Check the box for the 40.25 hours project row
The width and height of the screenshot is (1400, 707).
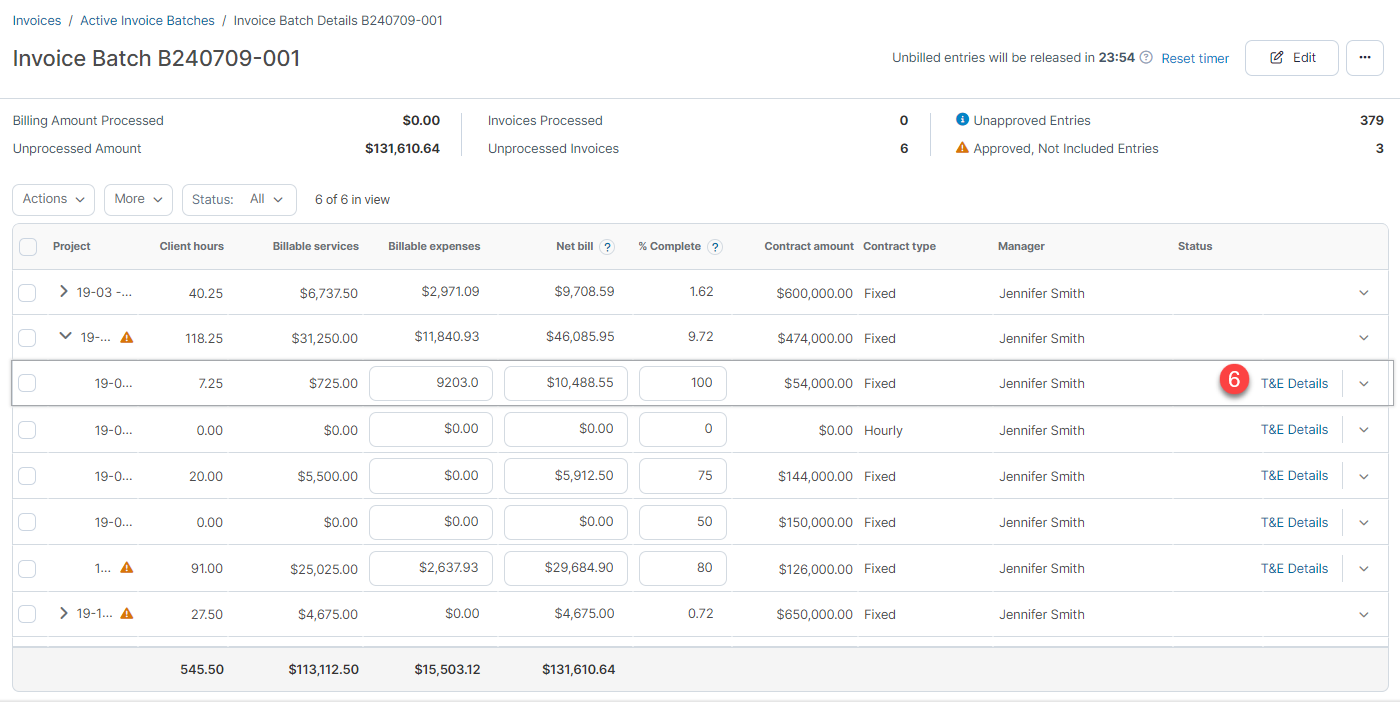pyautogui.click(x=28, y=293)
